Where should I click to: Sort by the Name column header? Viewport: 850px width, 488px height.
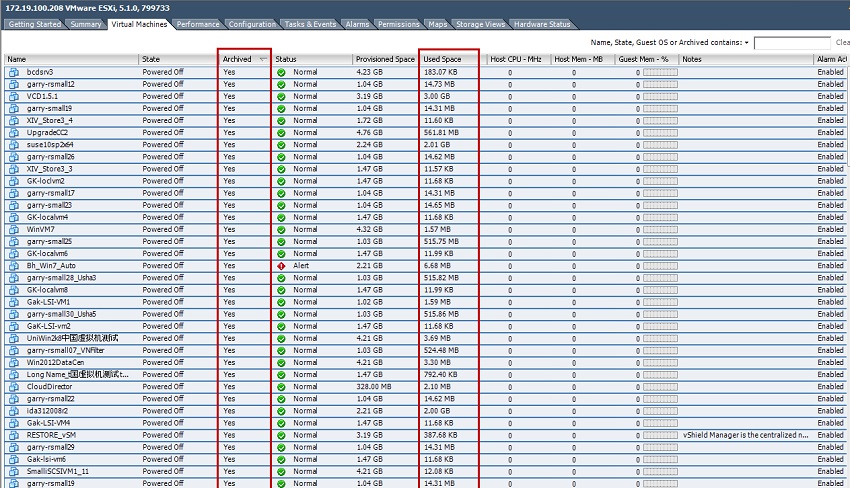tap(72, 59)
